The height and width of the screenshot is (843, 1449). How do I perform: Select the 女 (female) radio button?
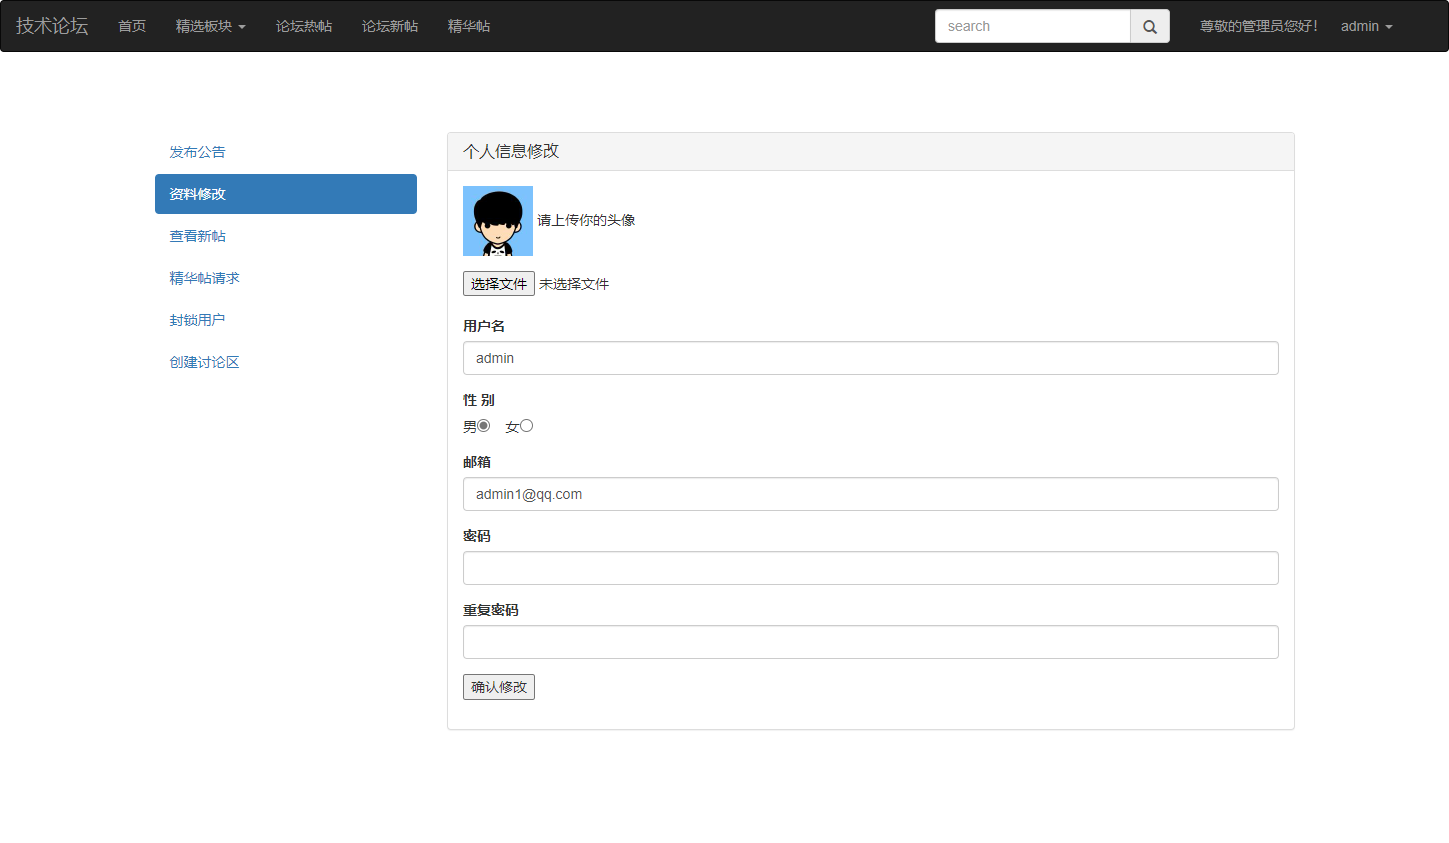tap(526, 426)
